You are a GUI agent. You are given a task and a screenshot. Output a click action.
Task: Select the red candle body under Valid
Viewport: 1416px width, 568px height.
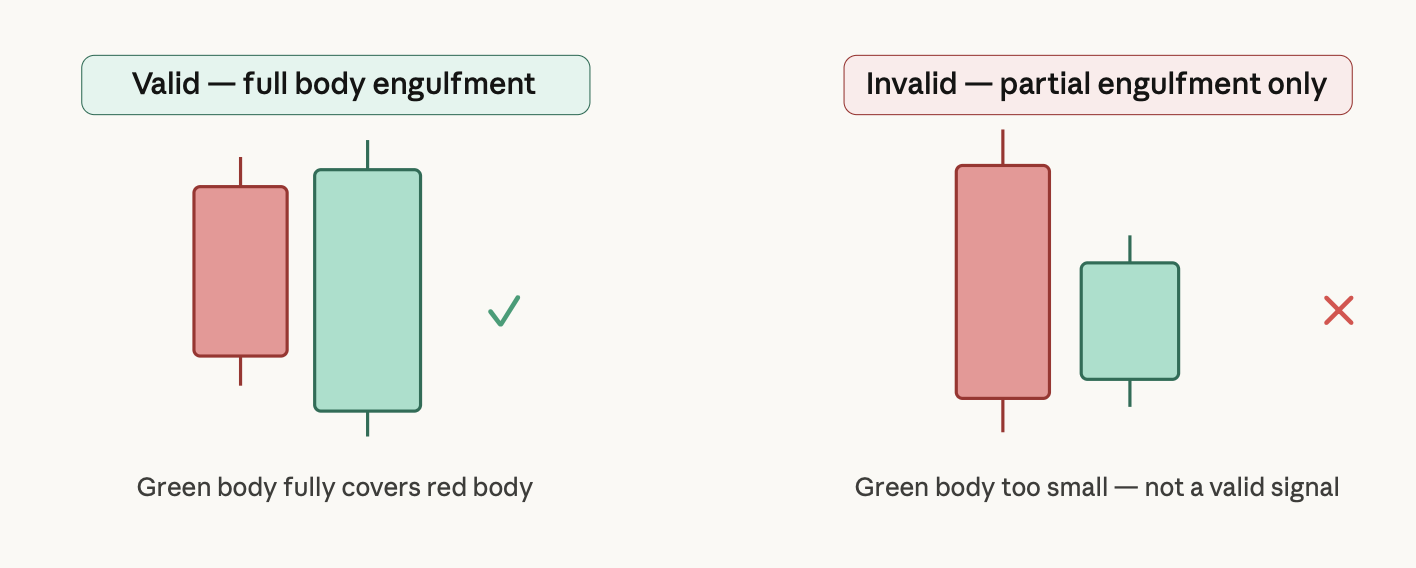[241, 271]
